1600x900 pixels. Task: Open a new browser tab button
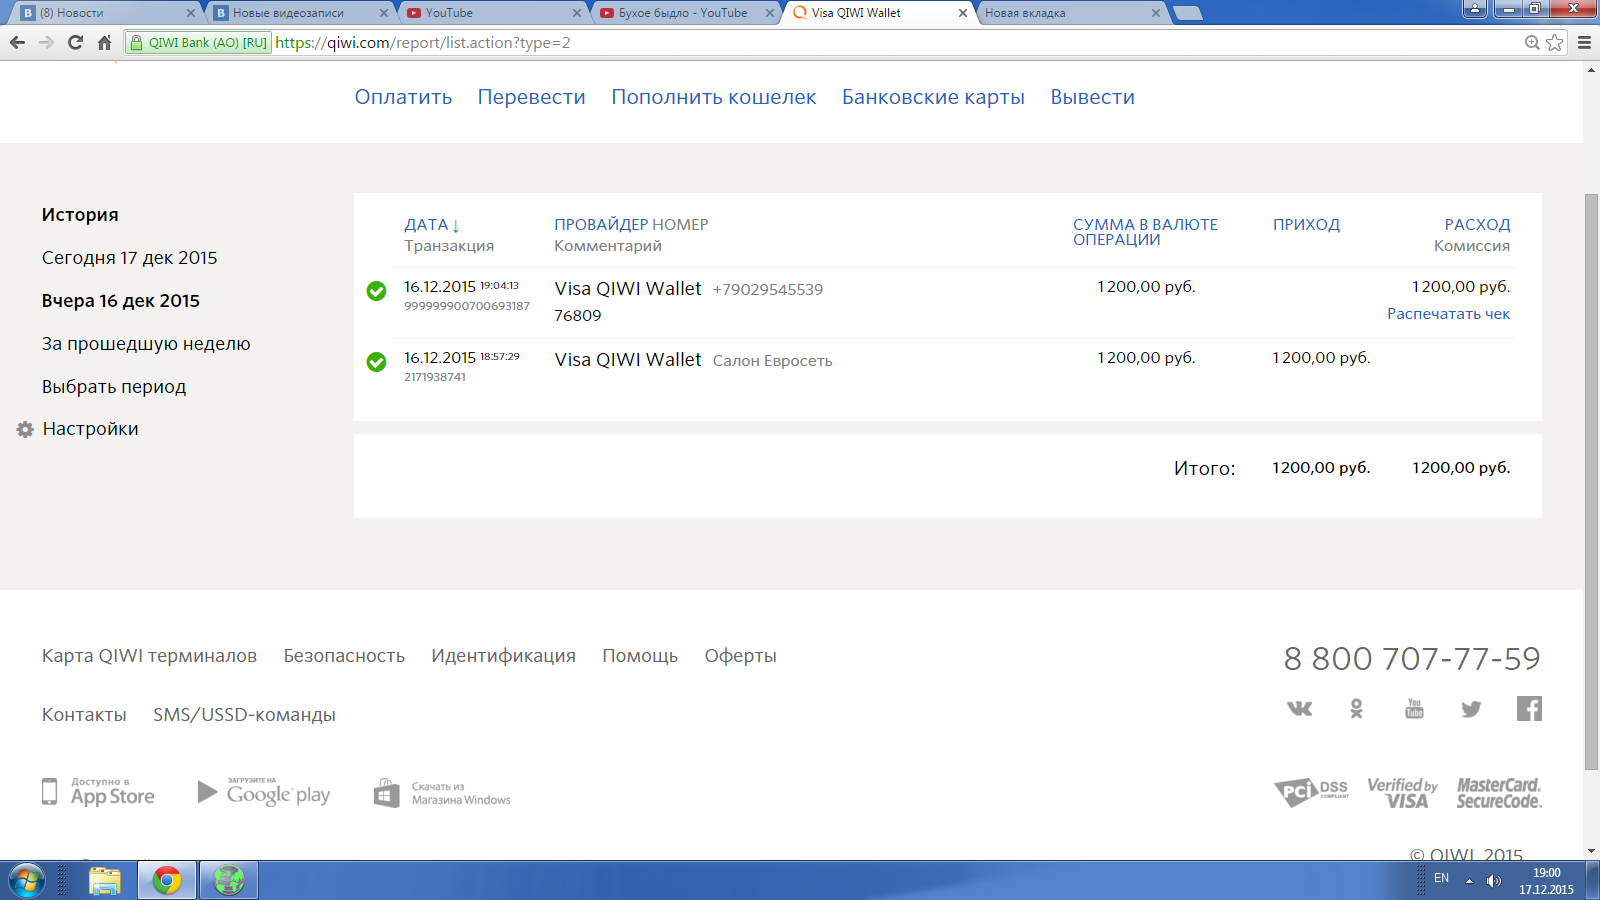click(x=1187, y=13)
